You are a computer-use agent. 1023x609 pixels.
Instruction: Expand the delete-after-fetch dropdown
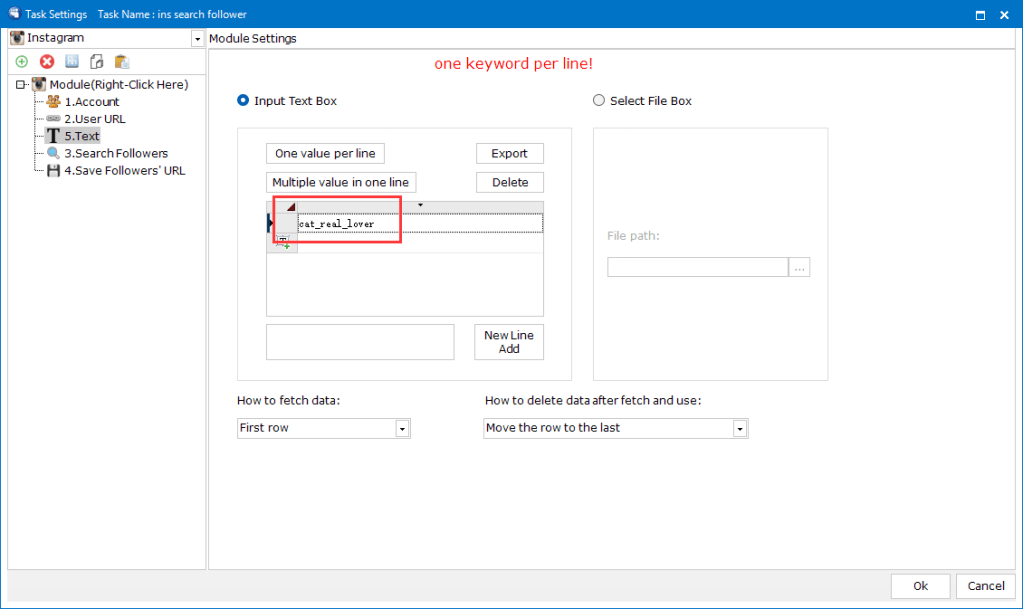point(740,429)
